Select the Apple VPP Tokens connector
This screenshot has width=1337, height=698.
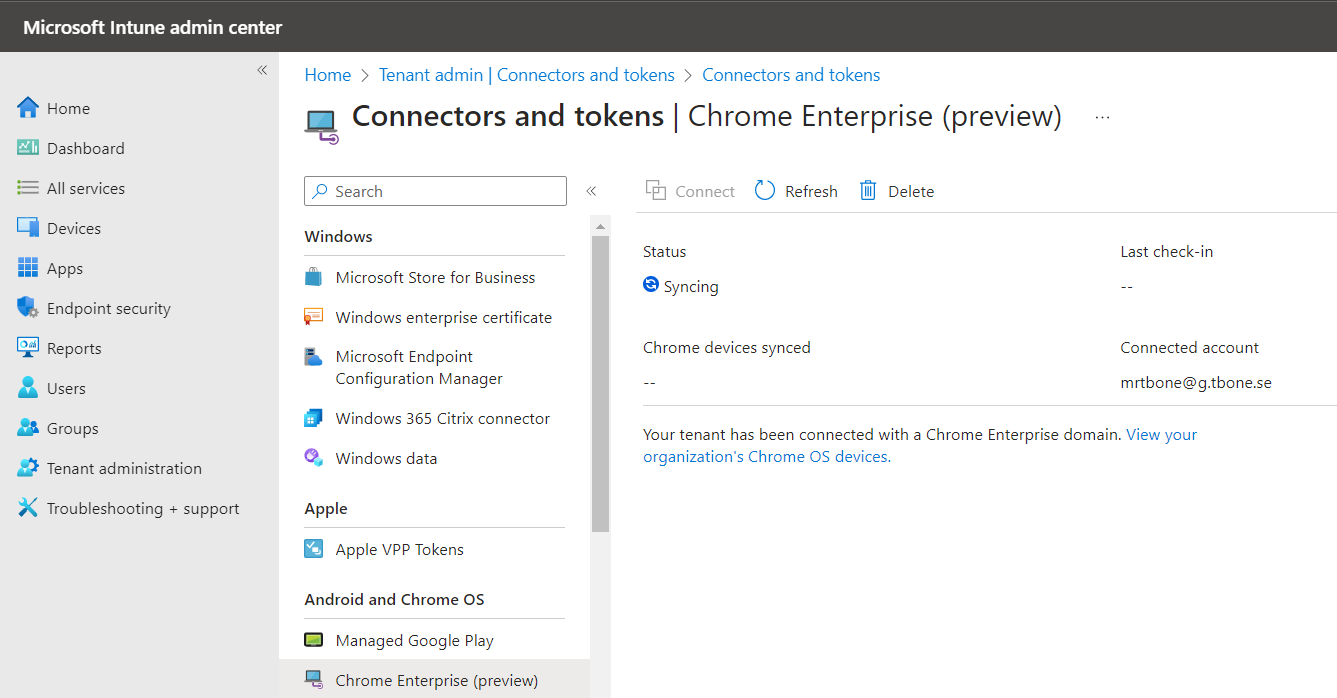tap(399, 549)
